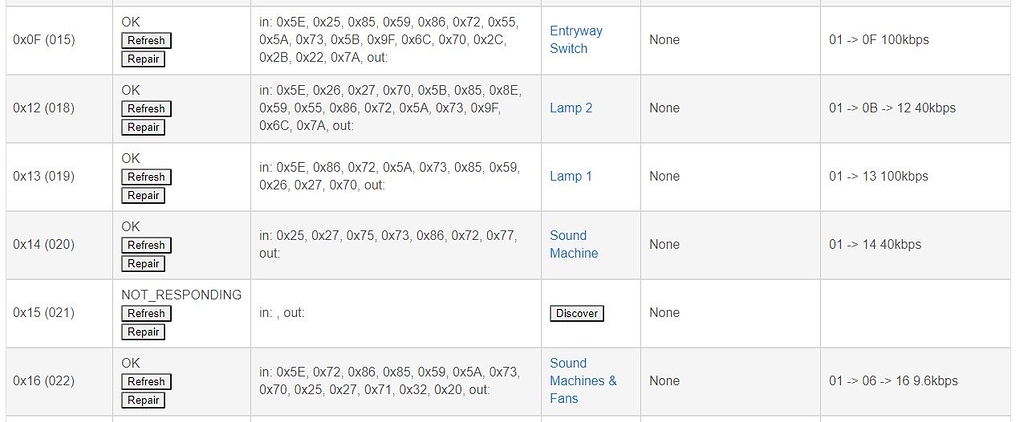
Task: Refresh node 0x16 (022)
Action: tap(146, 381)
